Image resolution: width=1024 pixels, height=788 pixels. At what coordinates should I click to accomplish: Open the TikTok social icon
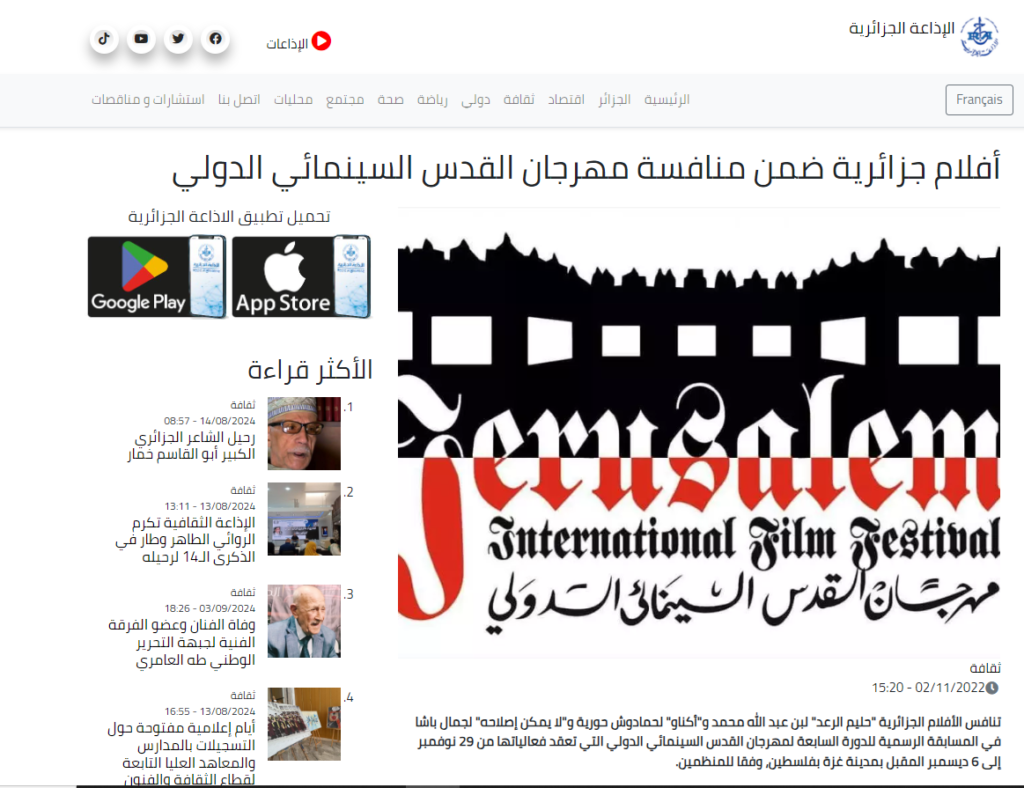click(104, 39)
